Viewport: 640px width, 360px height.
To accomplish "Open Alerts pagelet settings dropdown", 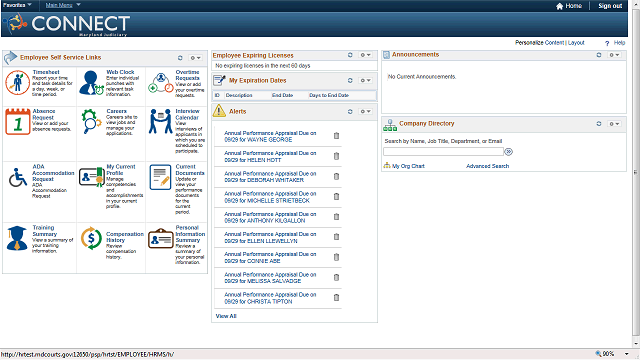I will tap(365, 111).
